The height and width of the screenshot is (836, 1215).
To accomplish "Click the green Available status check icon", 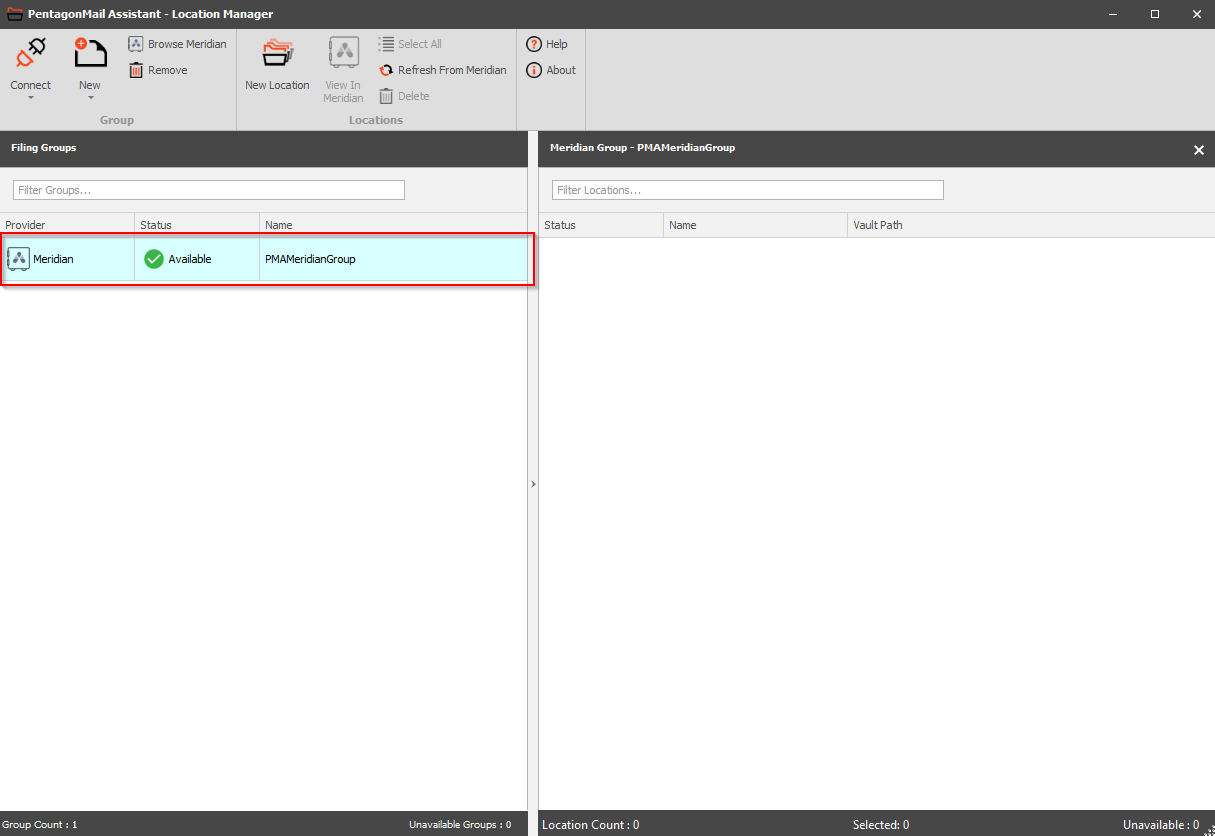I will pyautogui.click(x=154, y=259).
